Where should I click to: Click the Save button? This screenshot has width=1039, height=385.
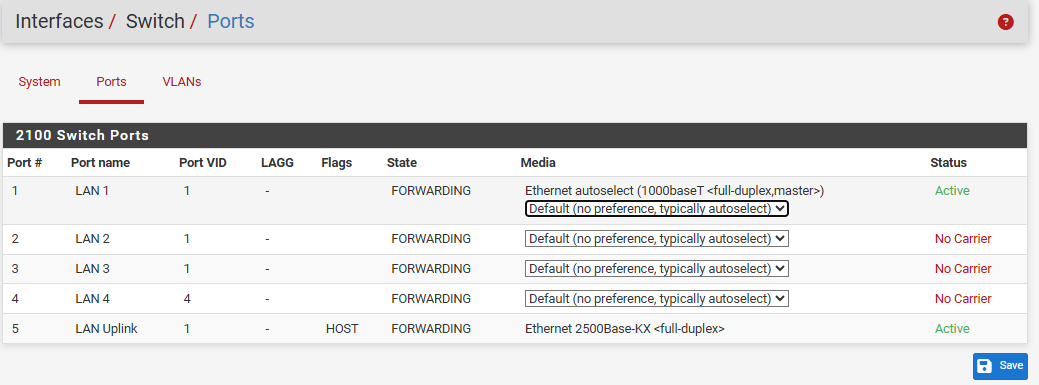[x=1000, y=366]
